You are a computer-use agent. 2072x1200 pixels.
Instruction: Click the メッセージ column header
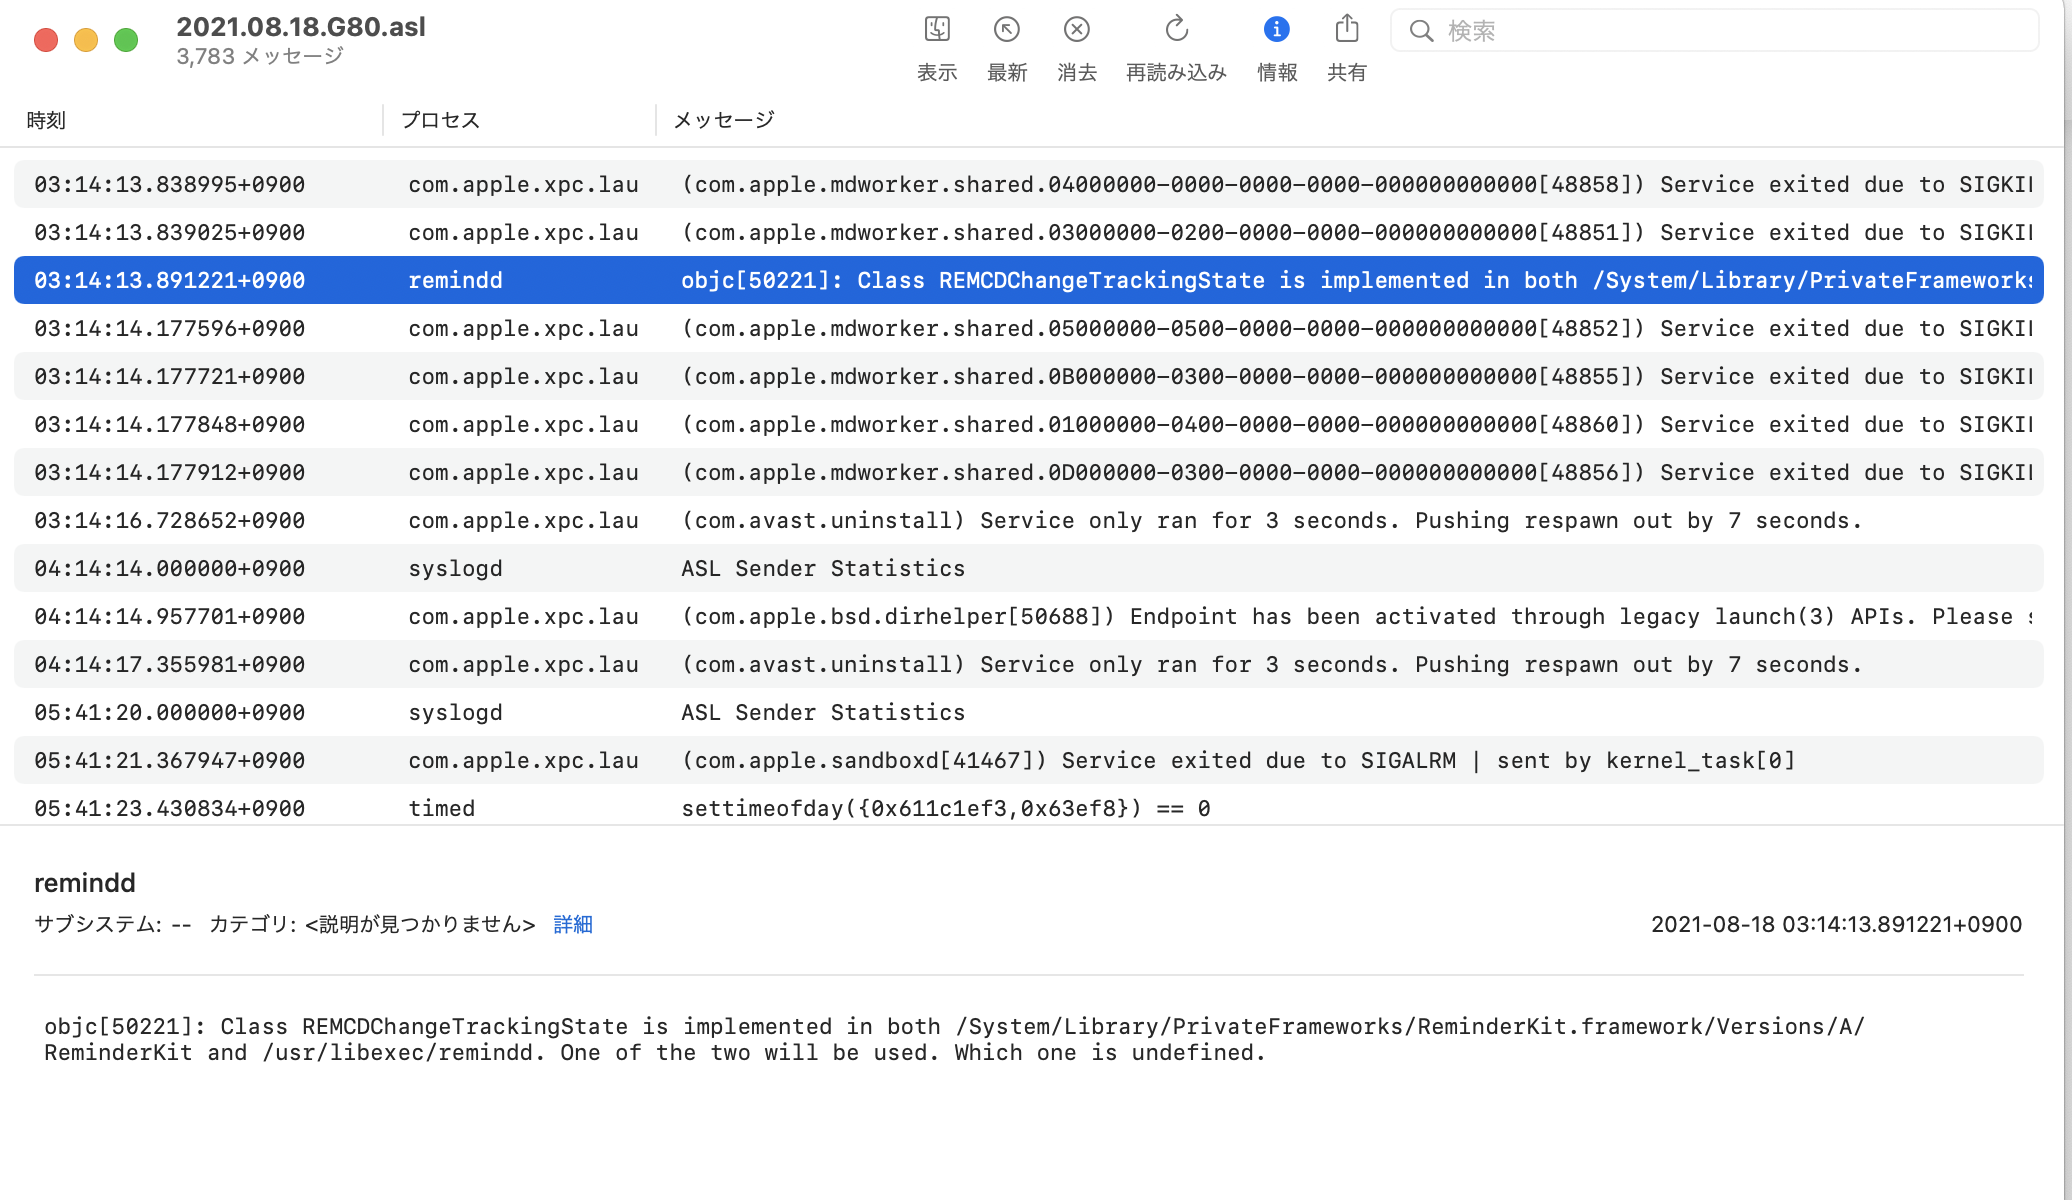tap(724, 120)
